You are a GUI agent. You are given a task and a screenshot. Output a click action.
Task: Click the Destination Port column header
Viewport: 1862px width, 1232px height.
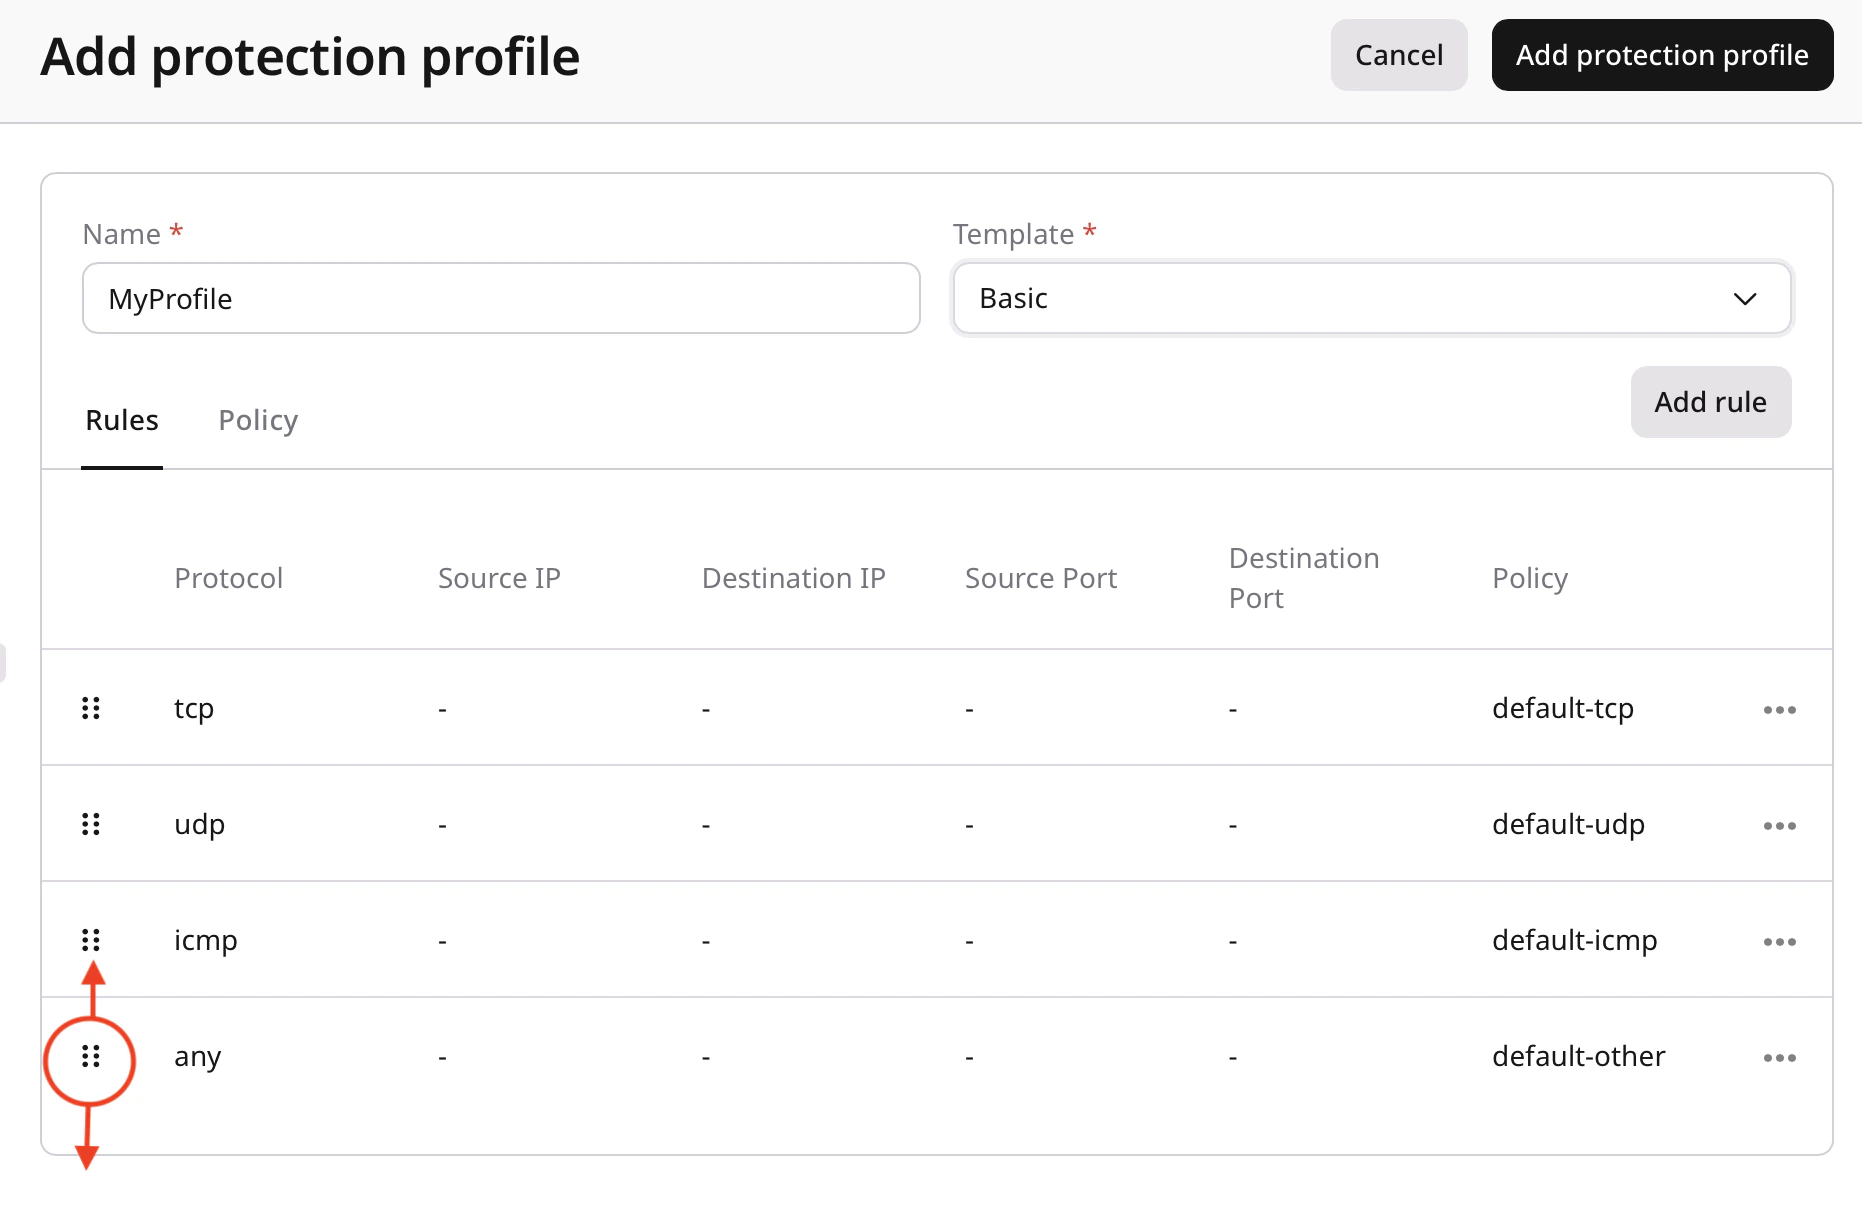point(1303,577)
